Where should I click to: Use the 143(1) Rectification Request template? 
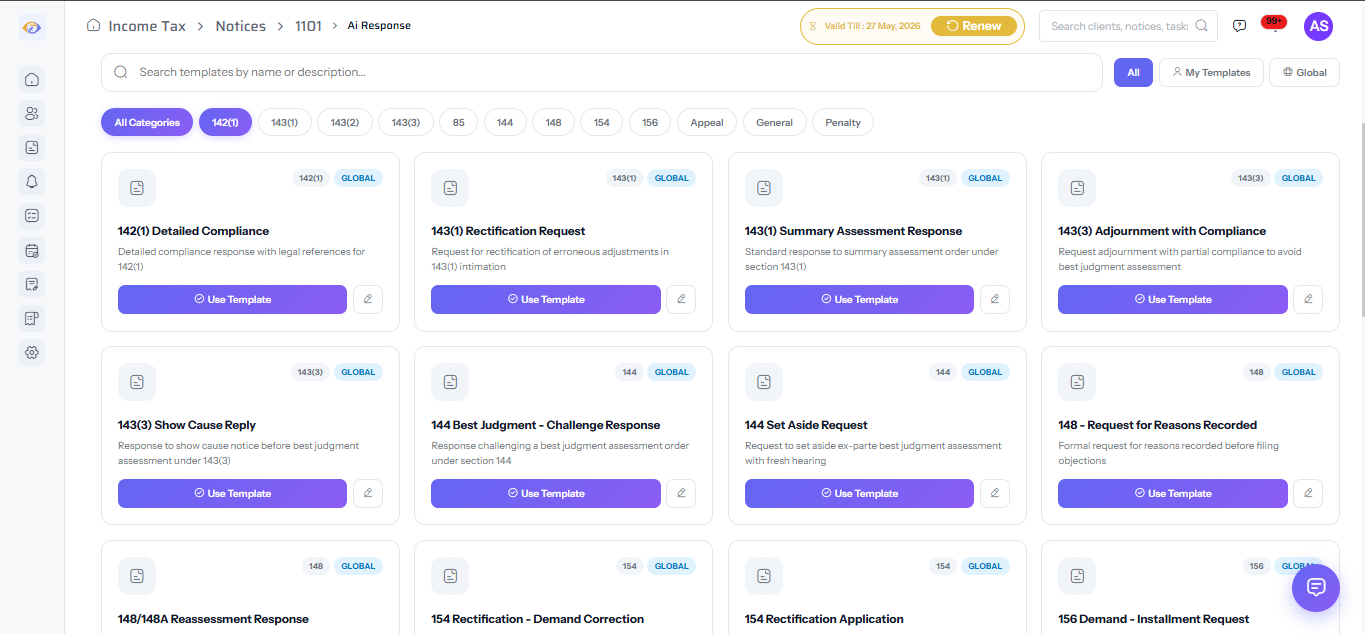coord(546,299)
